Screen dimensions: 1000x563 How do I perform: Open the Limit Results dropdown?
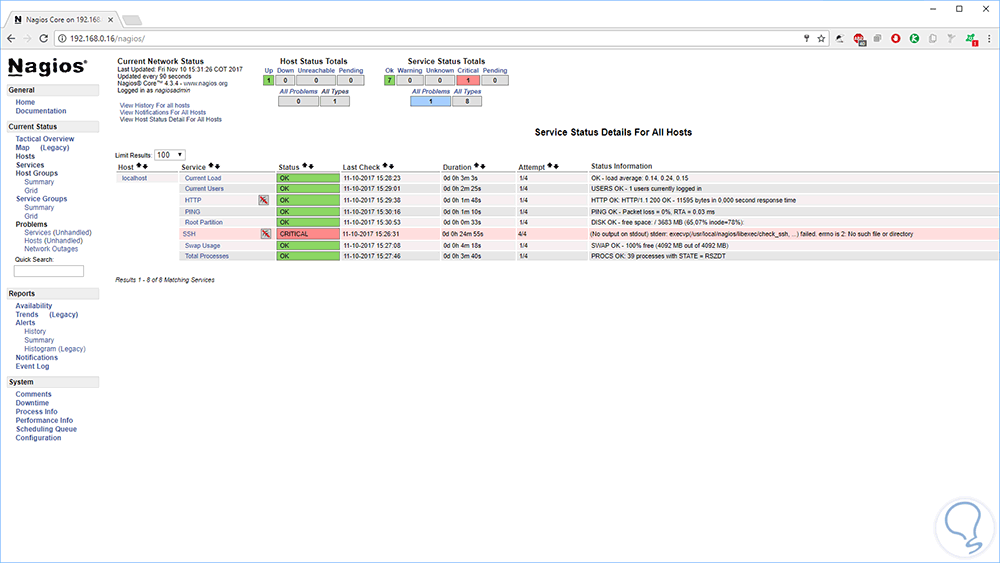click(x=170, y=155)
